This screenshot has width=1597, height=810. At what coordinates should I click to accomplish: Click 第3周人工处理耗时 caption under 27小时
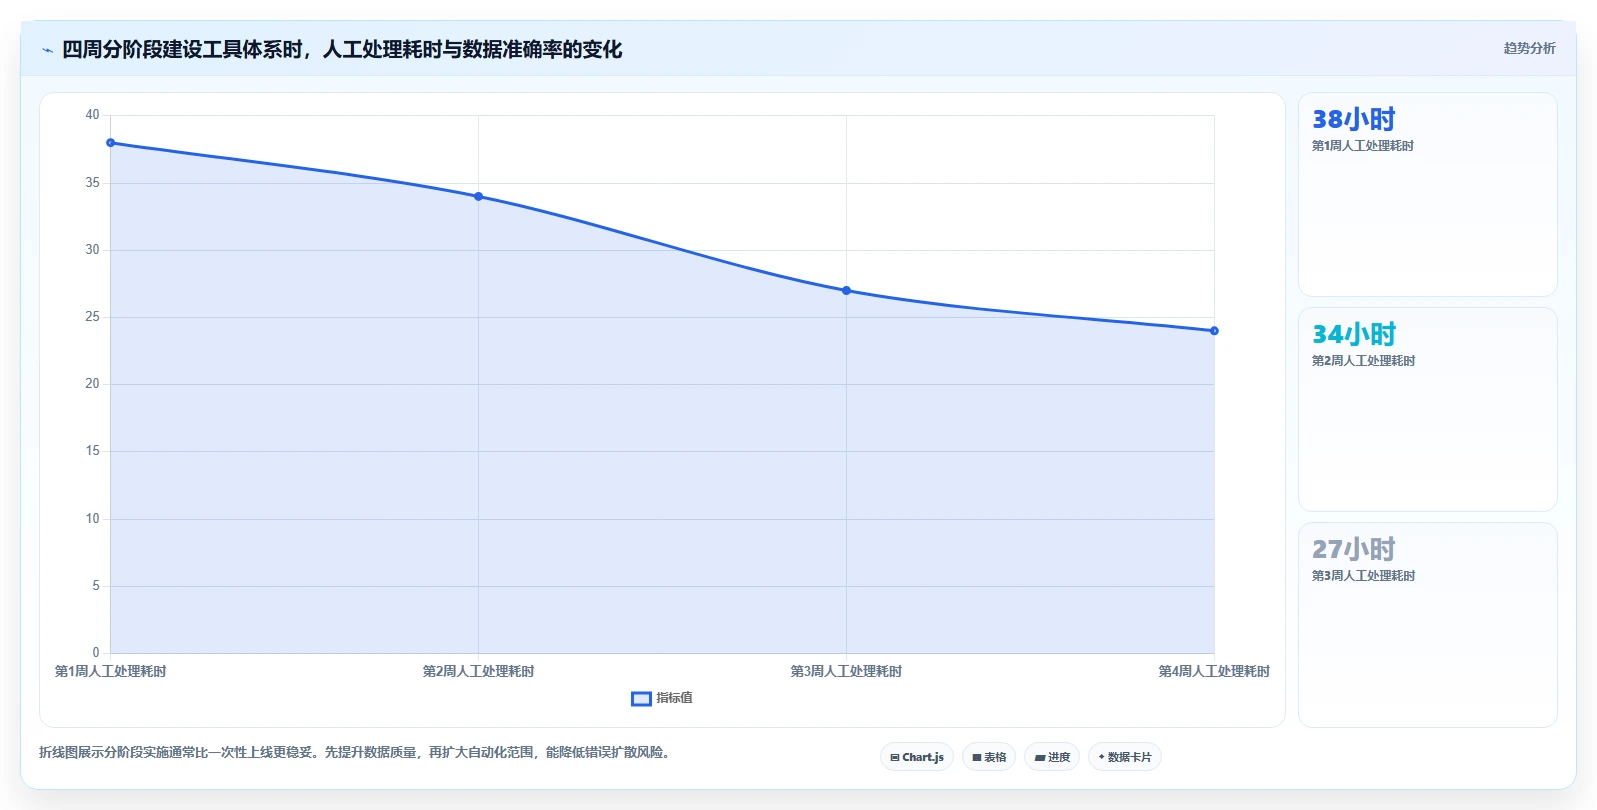tap(1363, 576)
